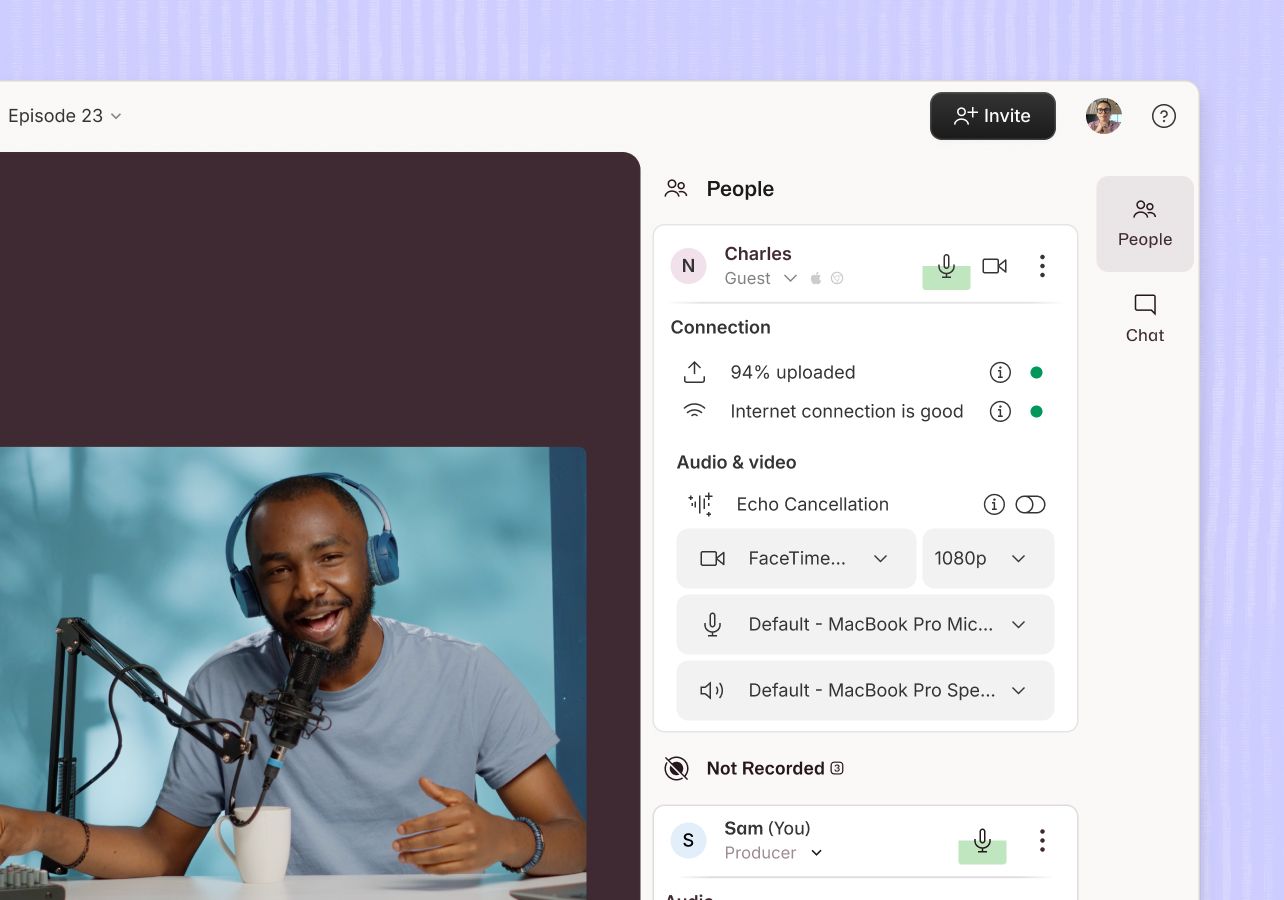Open the MacBook Pro Speakers dropdown
This screenshot has height=900, width=1284.
coord(865,690)
